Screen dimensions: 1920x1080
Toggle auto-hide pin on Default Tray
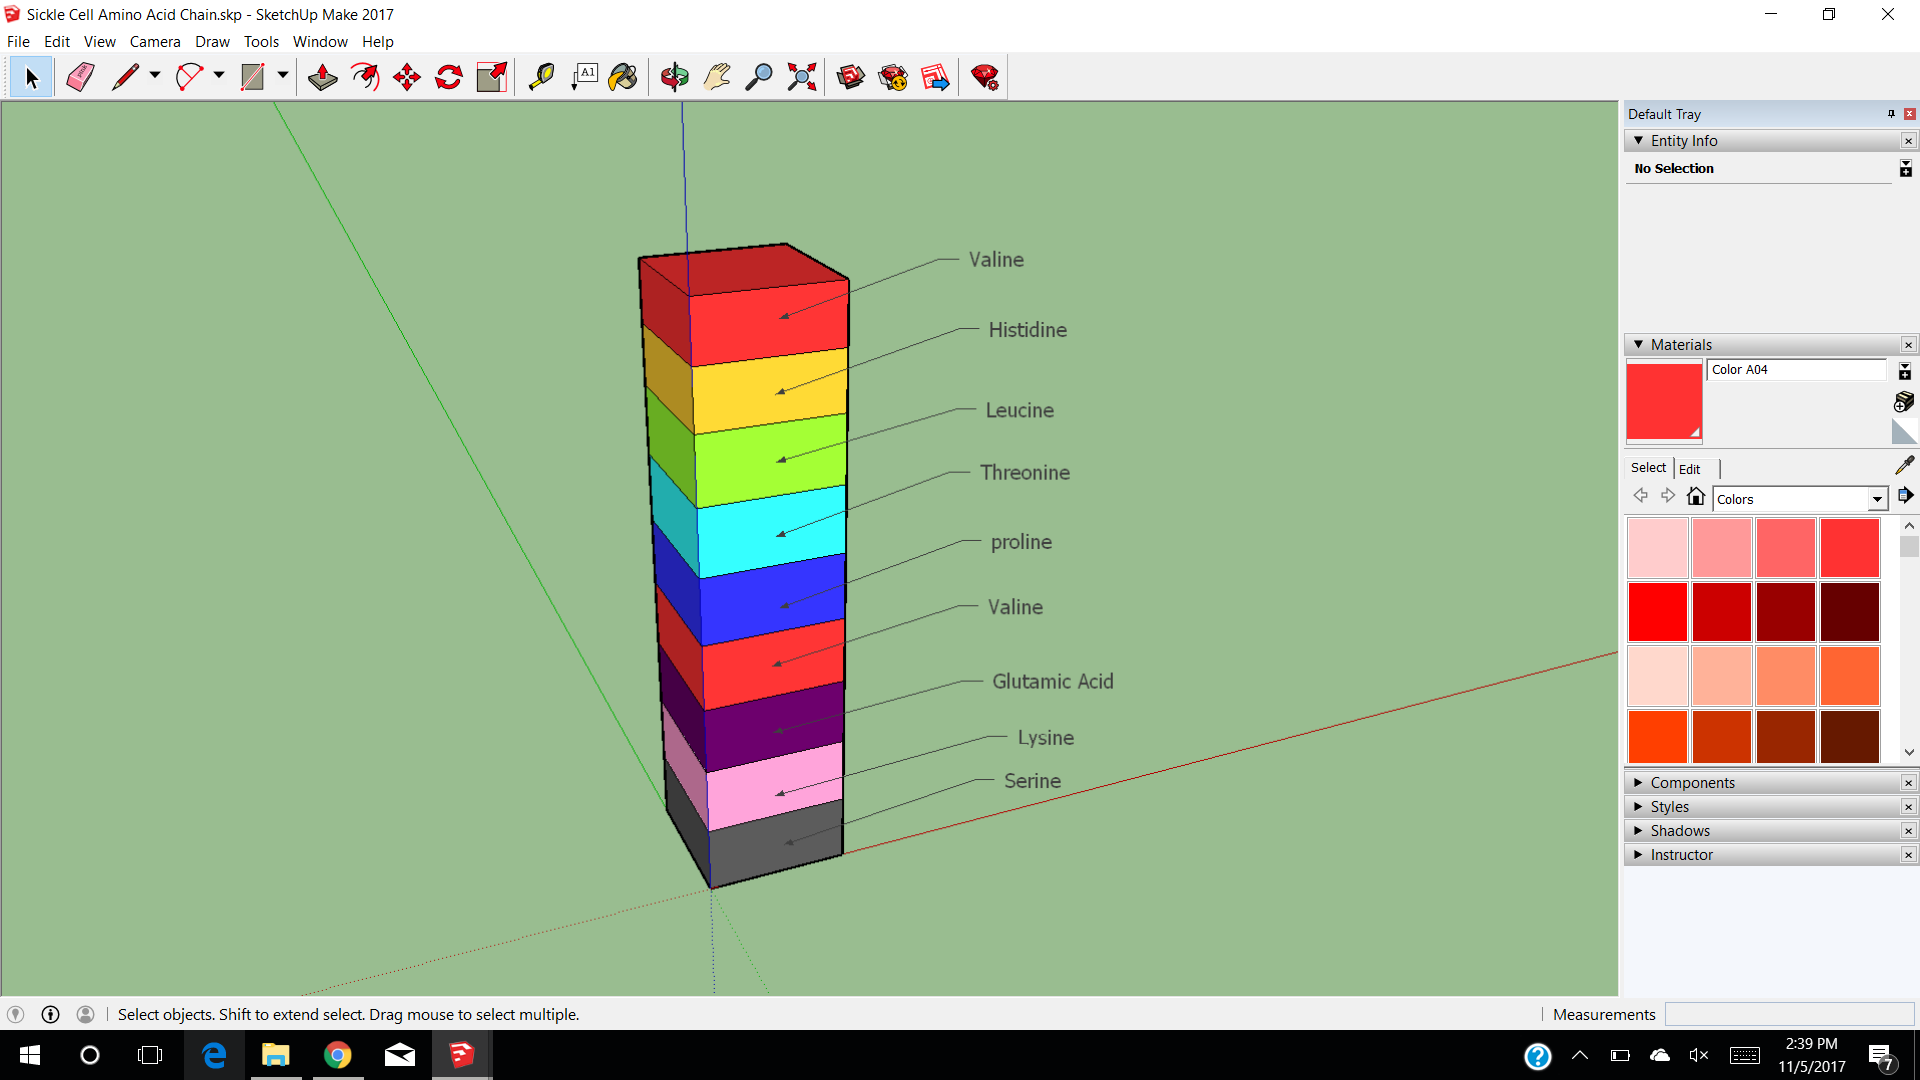1891,114
